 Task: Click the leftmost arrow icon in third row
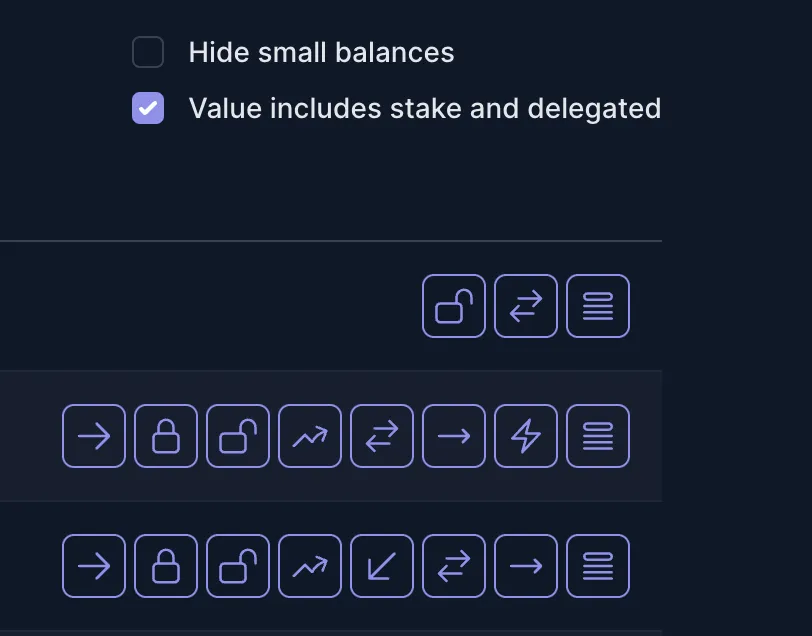[94, 566]
